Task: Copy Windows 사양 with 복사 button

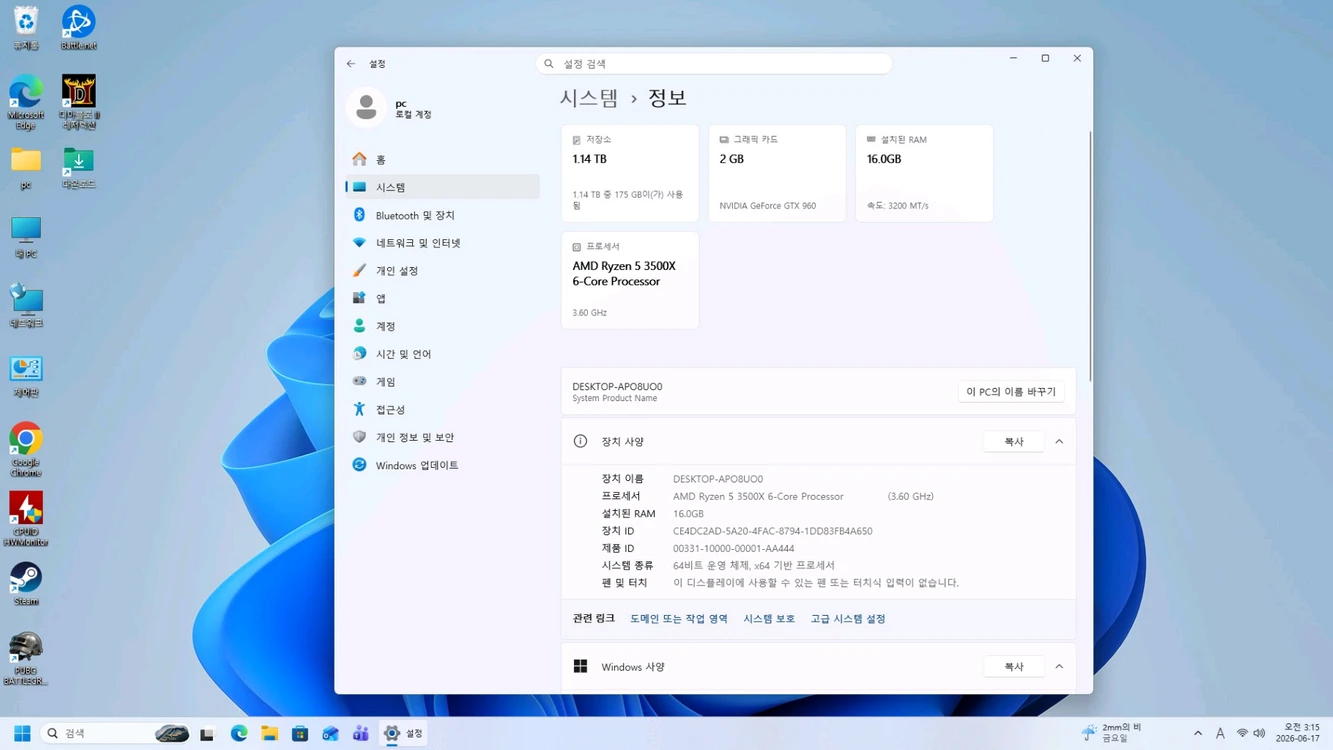Action: point(1014,667)
